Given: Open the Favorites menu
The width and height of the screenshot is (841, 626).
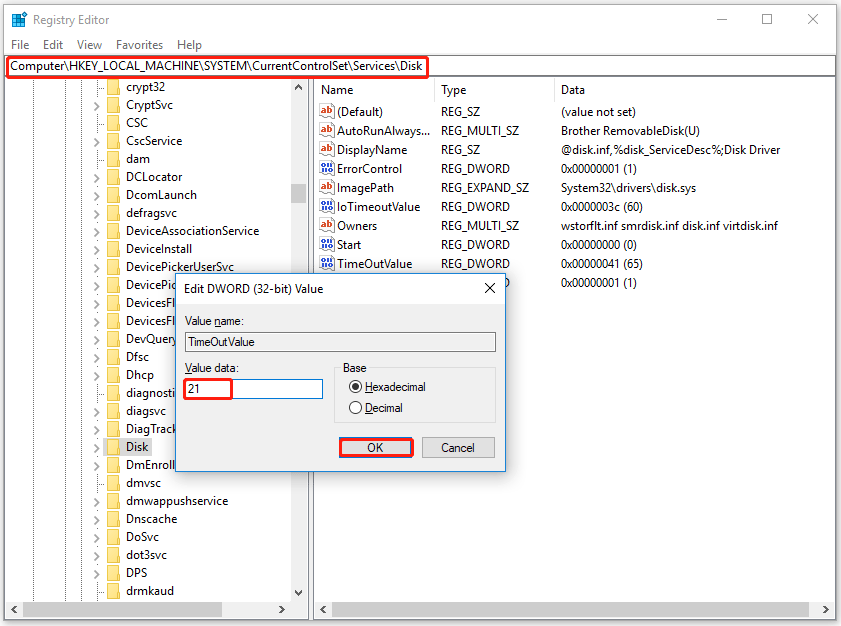Looking at the screenshot, I should pos(139,45).
